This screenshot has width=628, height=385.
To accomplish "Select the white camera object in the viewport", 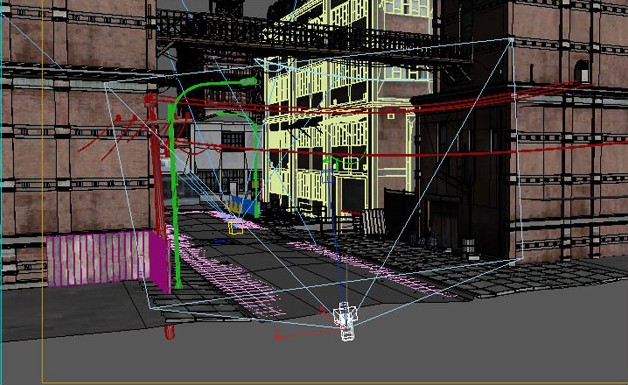I will (345, 321).
